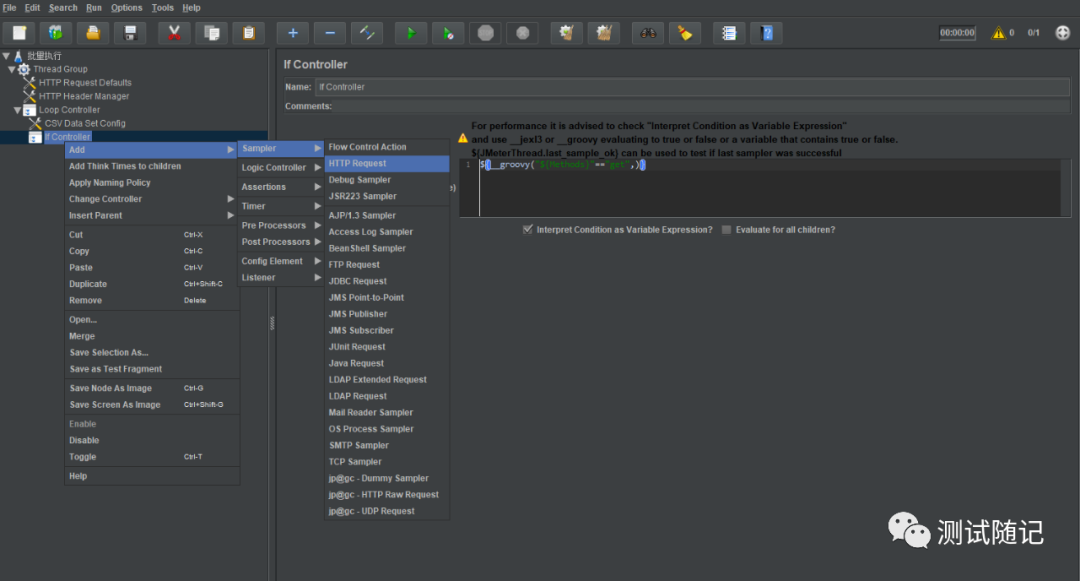Enable Evaluate for all children checkbox

726,229
